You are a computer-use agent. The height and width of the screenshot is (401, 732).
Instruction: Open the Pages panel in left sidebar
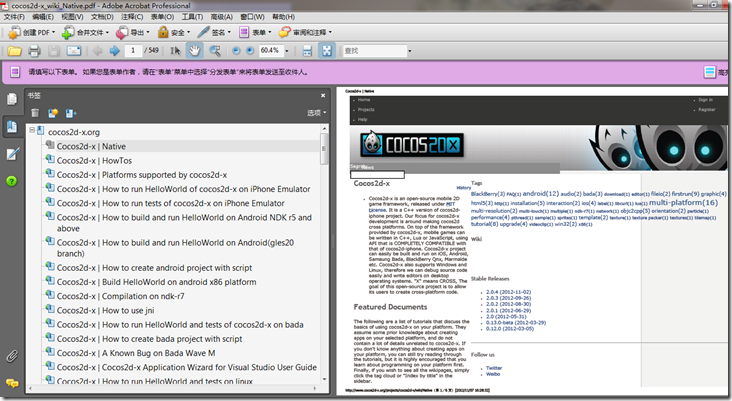(12, 100)
